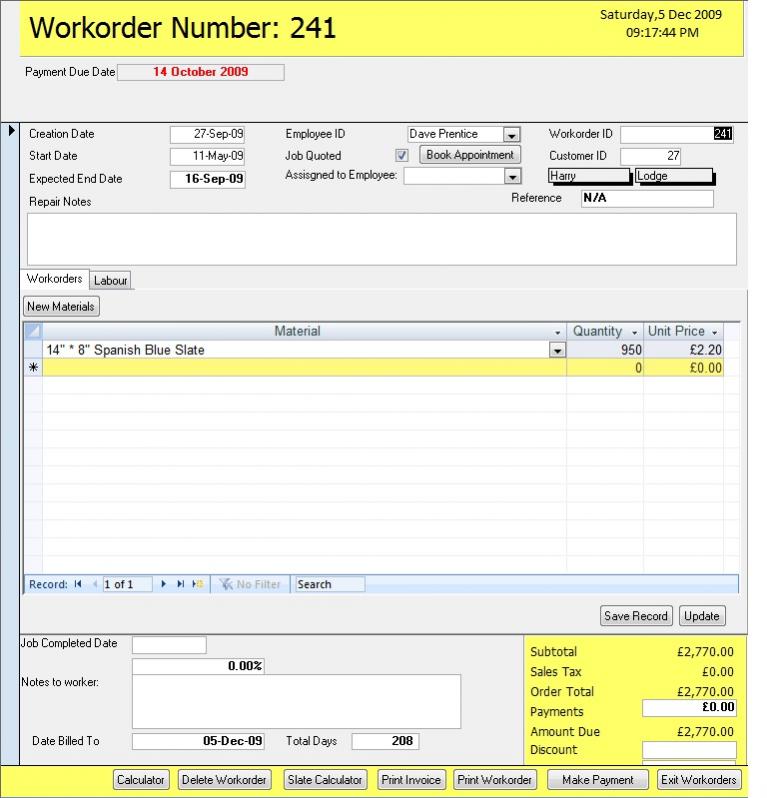Click the customer last name Lodge field

(674, 176)
